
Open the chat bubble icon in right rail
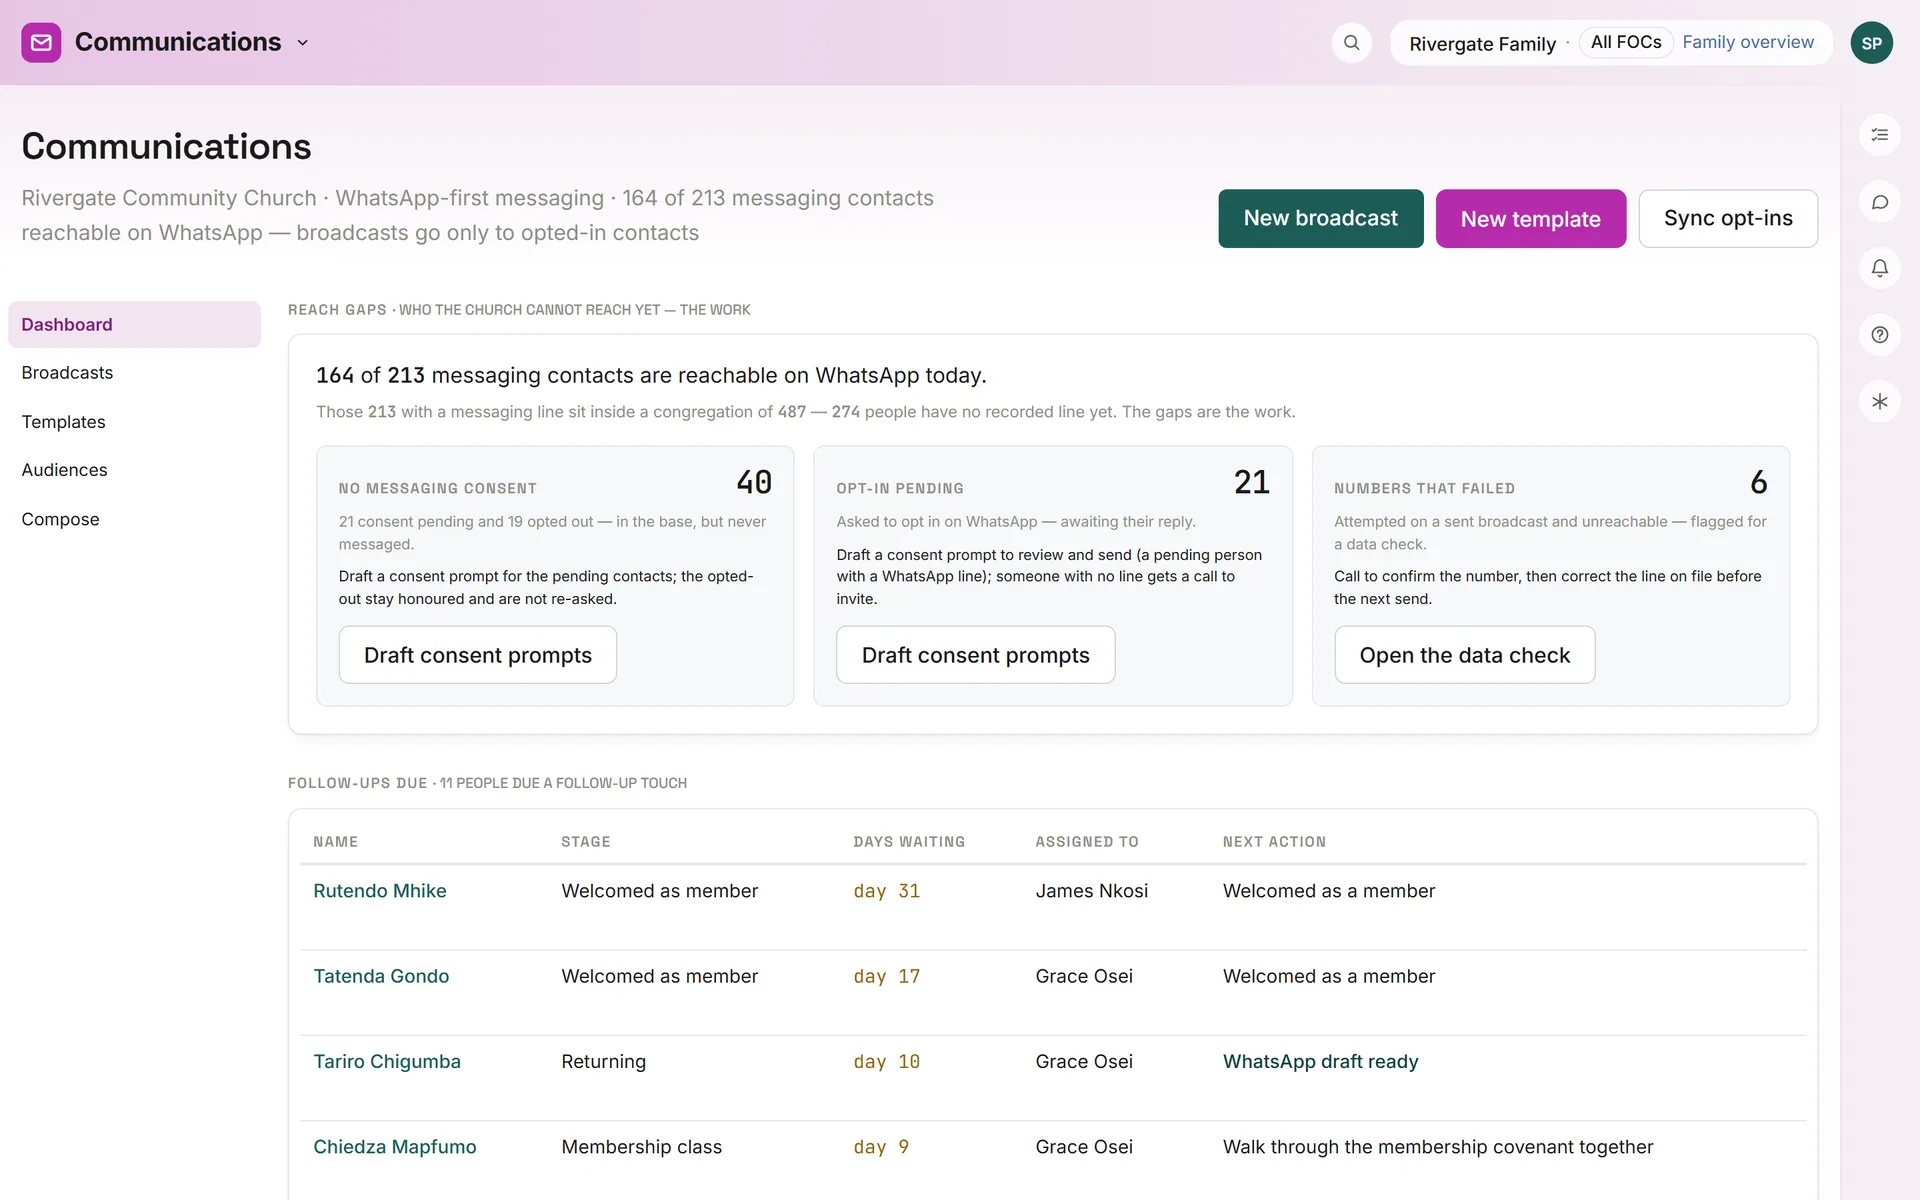[1879, 202]
